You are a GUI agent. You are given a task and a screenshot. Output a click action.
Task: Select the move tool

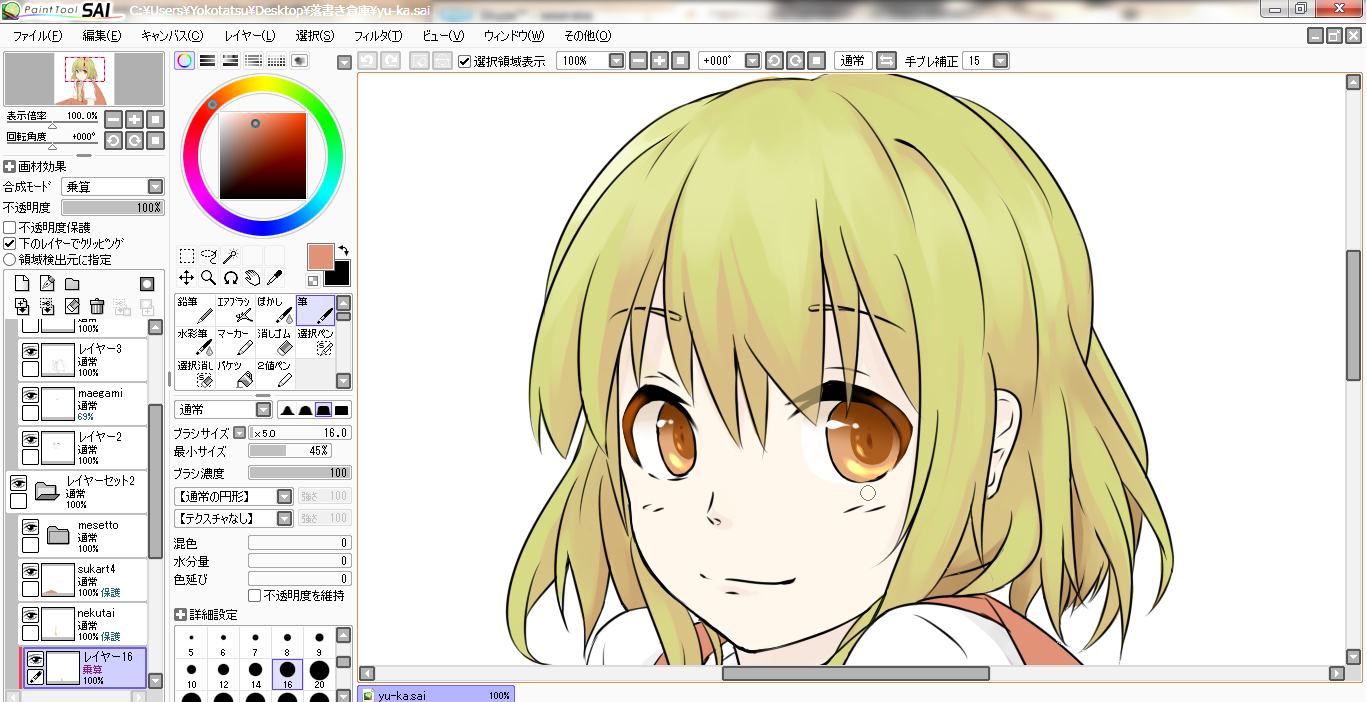tap(187, 277)
